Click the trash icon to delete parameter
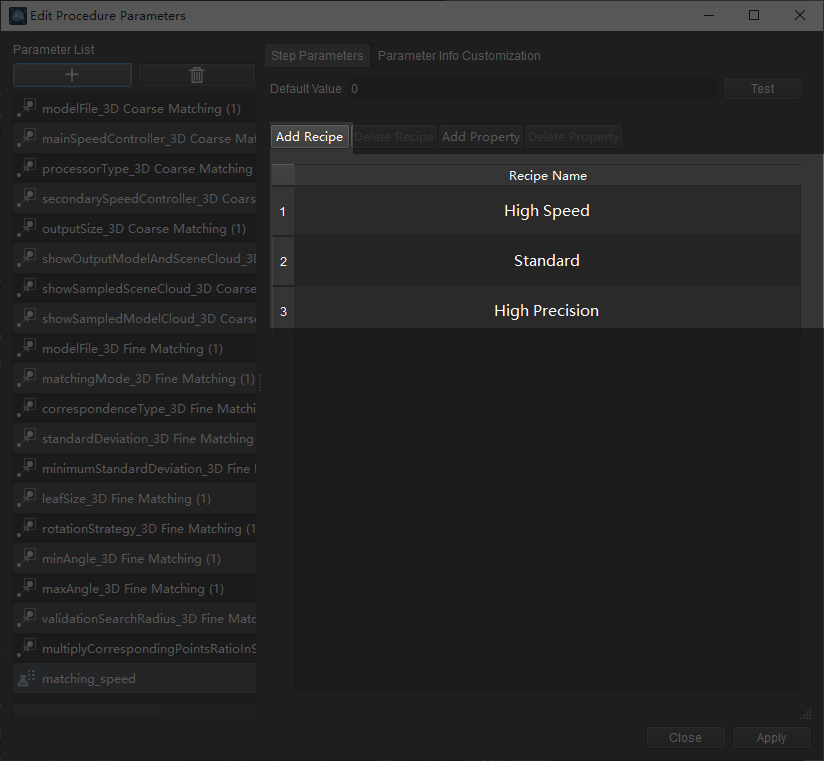Image resolution: width=824 pixels, height=761 pixels. point(197,75)
